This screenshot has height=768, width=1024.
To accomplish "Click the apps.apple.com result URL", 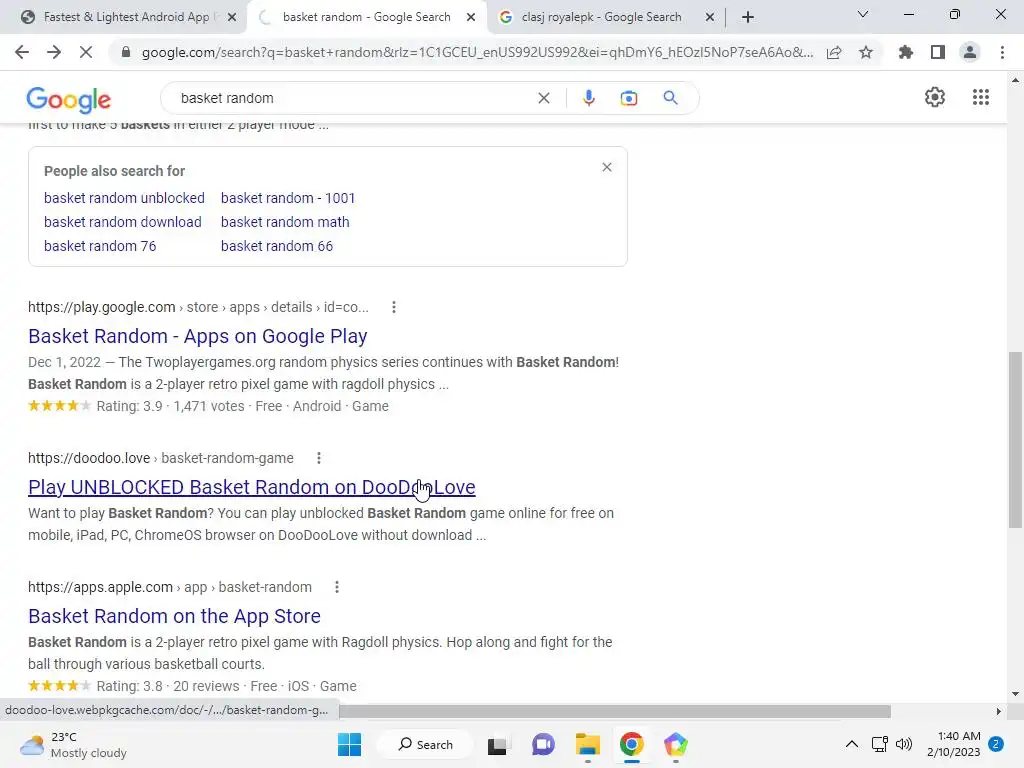I will coord(170,587).
